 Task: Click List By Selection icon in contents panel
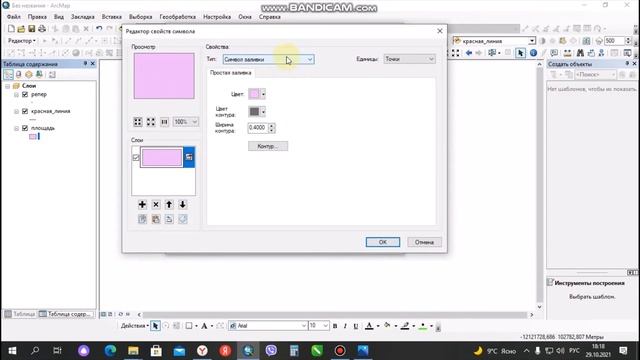(39, 74)
